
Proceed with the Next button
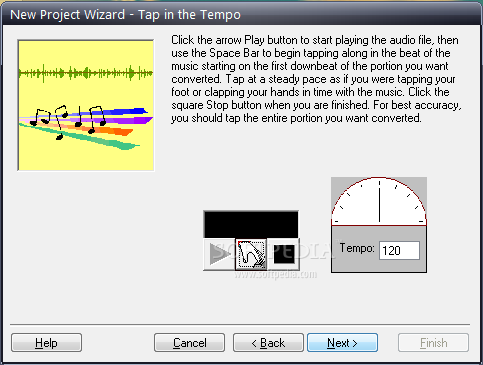(342, 343)
